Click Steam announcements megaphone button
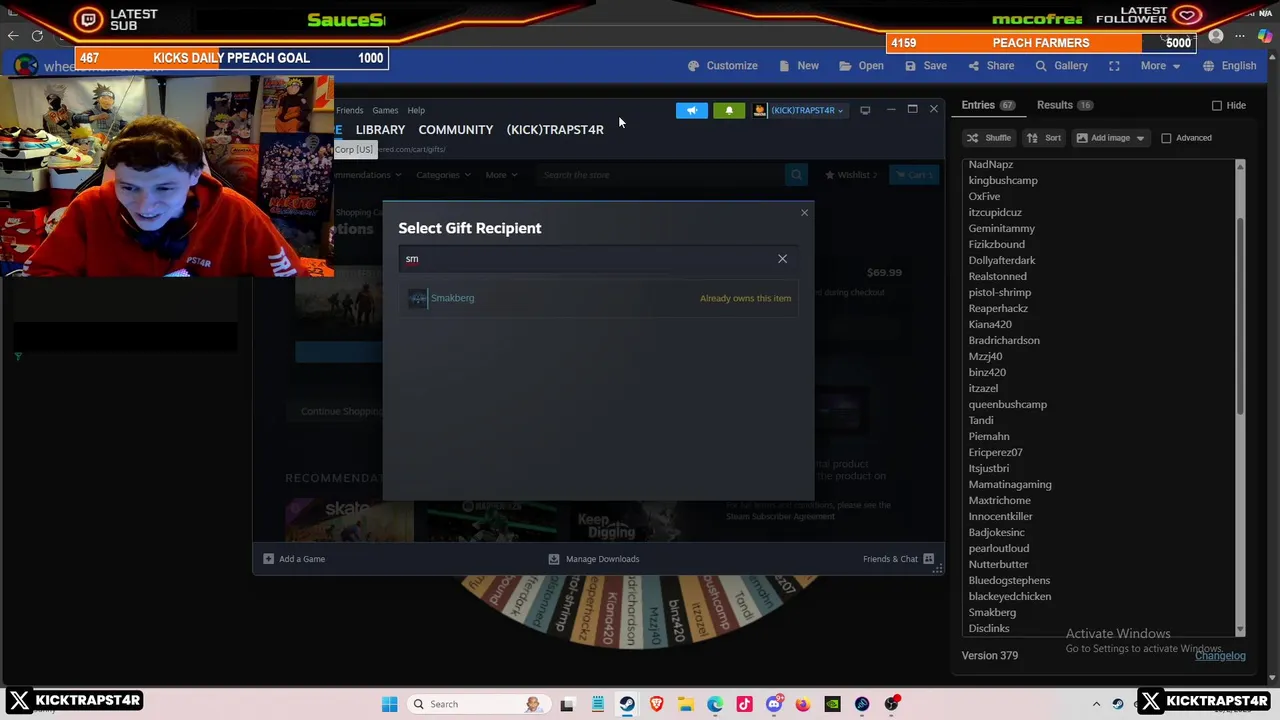 click(x=691, y=110)
